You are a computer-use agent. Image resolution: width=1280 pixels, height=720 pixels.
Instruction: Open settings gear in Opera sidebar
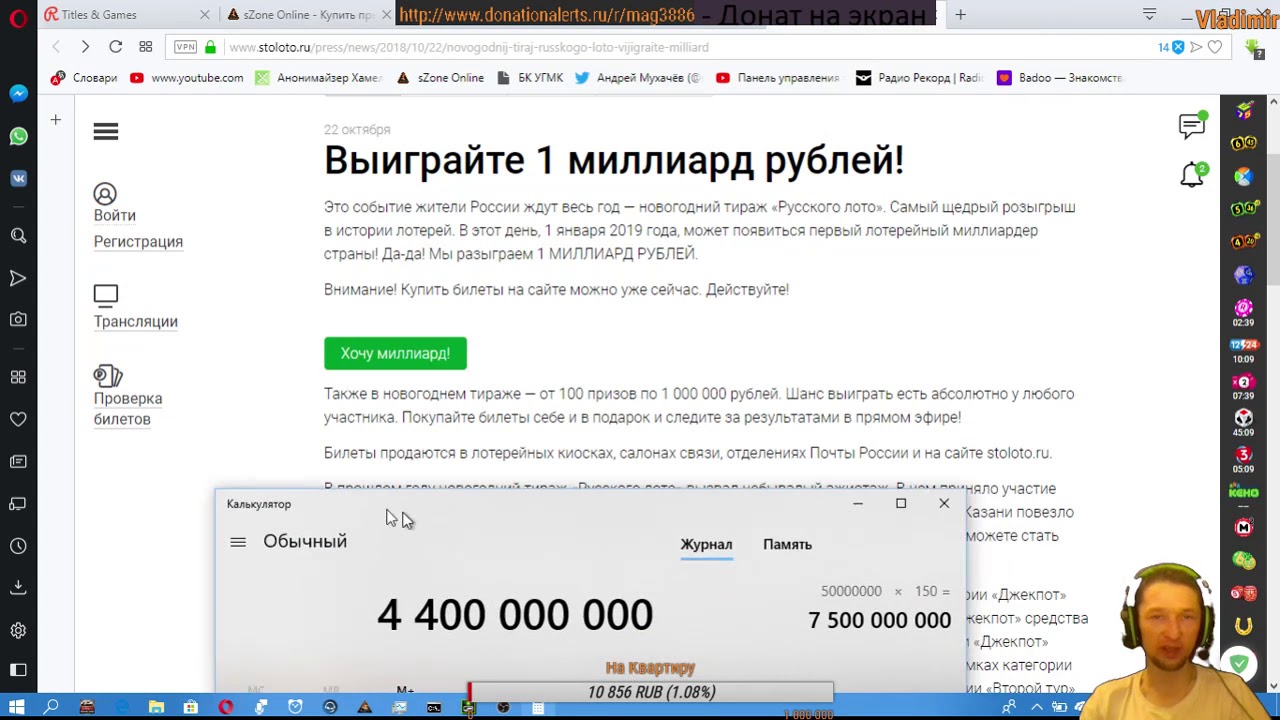click(18, 630)
